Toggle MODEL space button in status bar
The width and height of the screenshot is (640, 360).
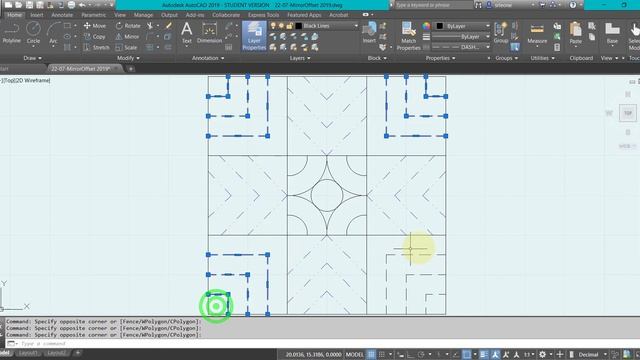click(354, 354)
